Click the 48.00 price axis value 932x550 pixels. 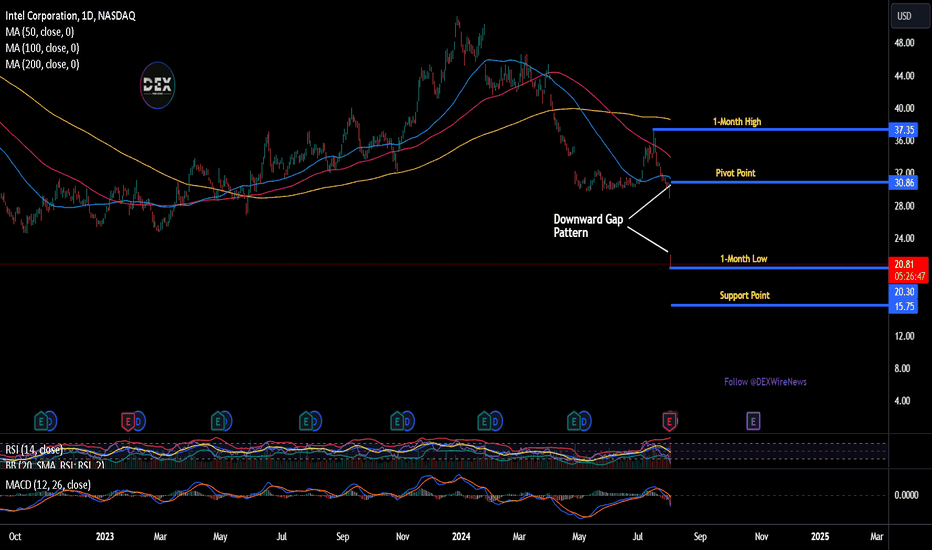tap(904, 43)
